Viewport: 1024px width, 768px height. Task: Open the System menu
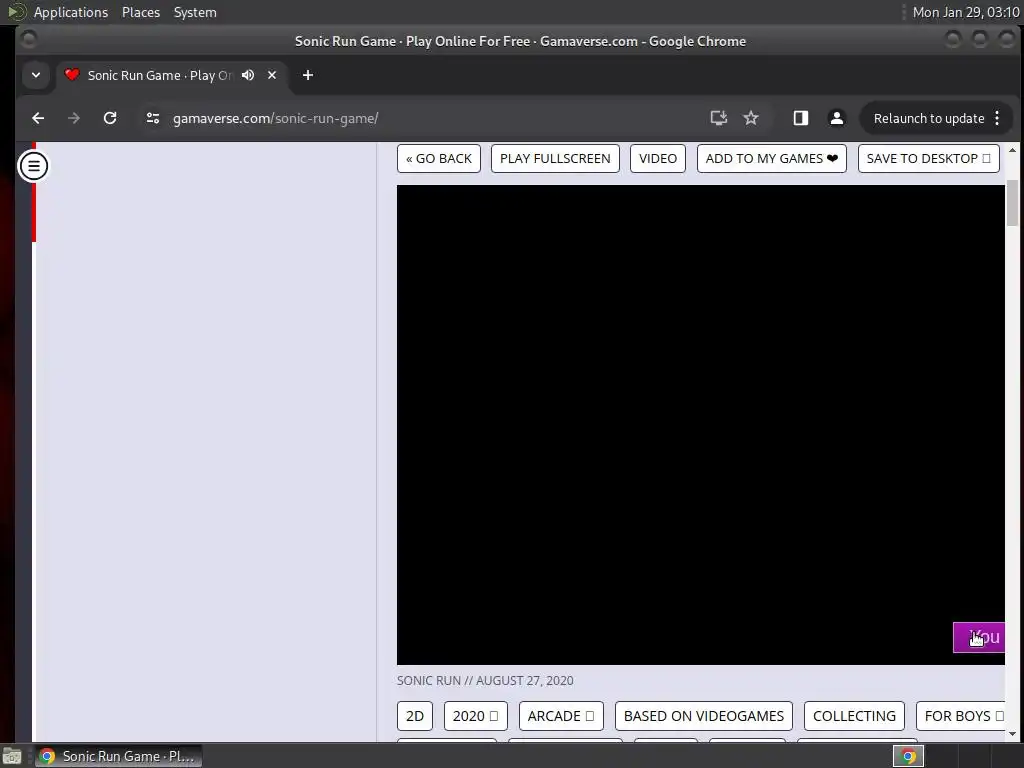click(195, 12)
